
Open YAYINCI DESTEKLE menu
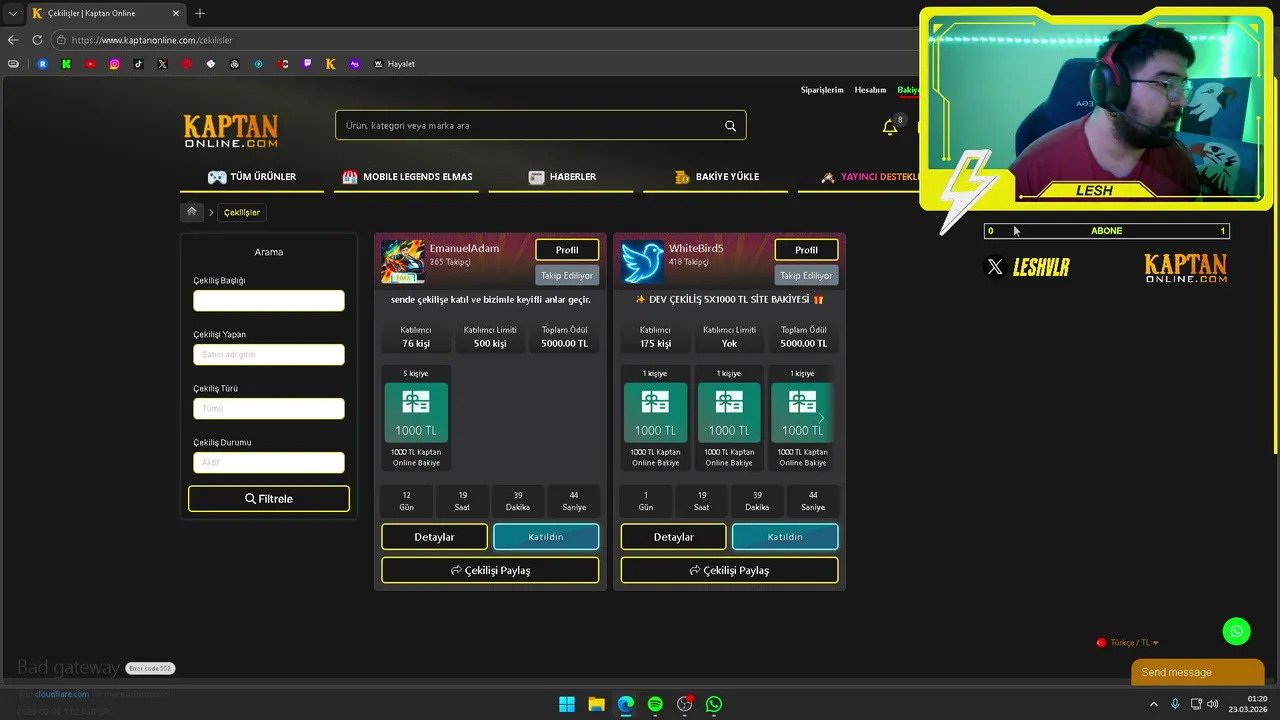(870, 177)
